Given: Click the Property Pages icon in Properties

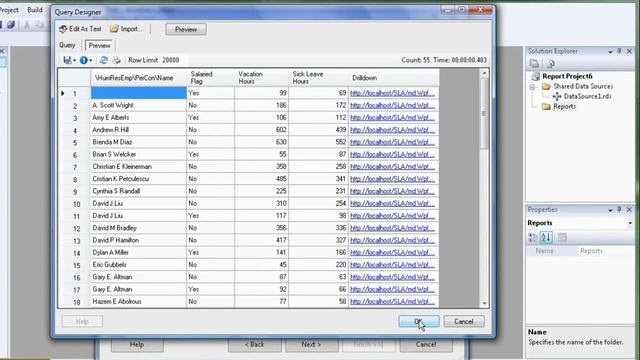Looking at the screenshot, I should [562, 237].
